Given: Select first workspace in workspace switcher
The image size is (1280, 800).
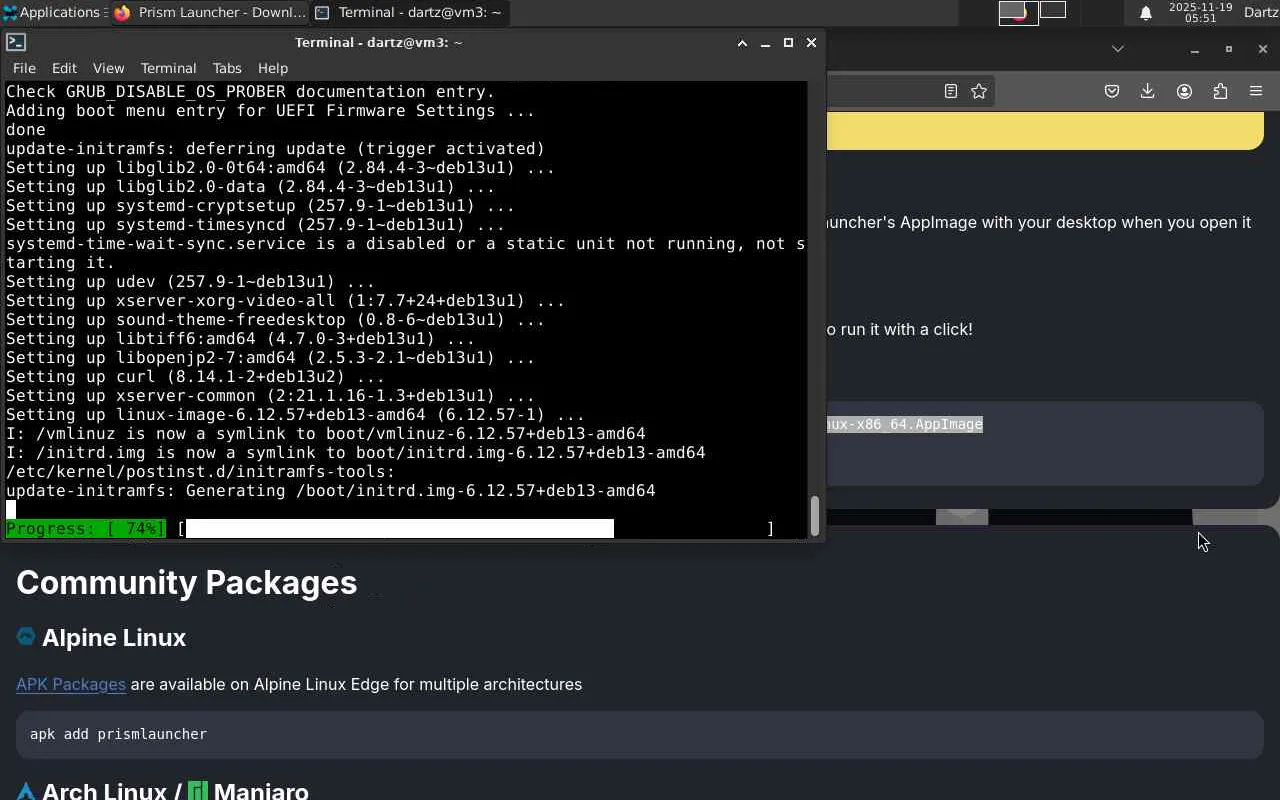Looking at the screenshot, I should [x=1018, y=12].
